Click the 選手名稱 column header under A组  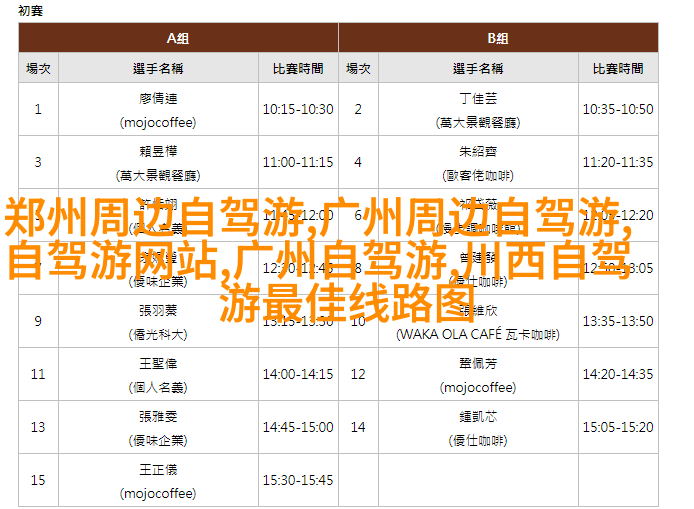(x=158, y=68)
